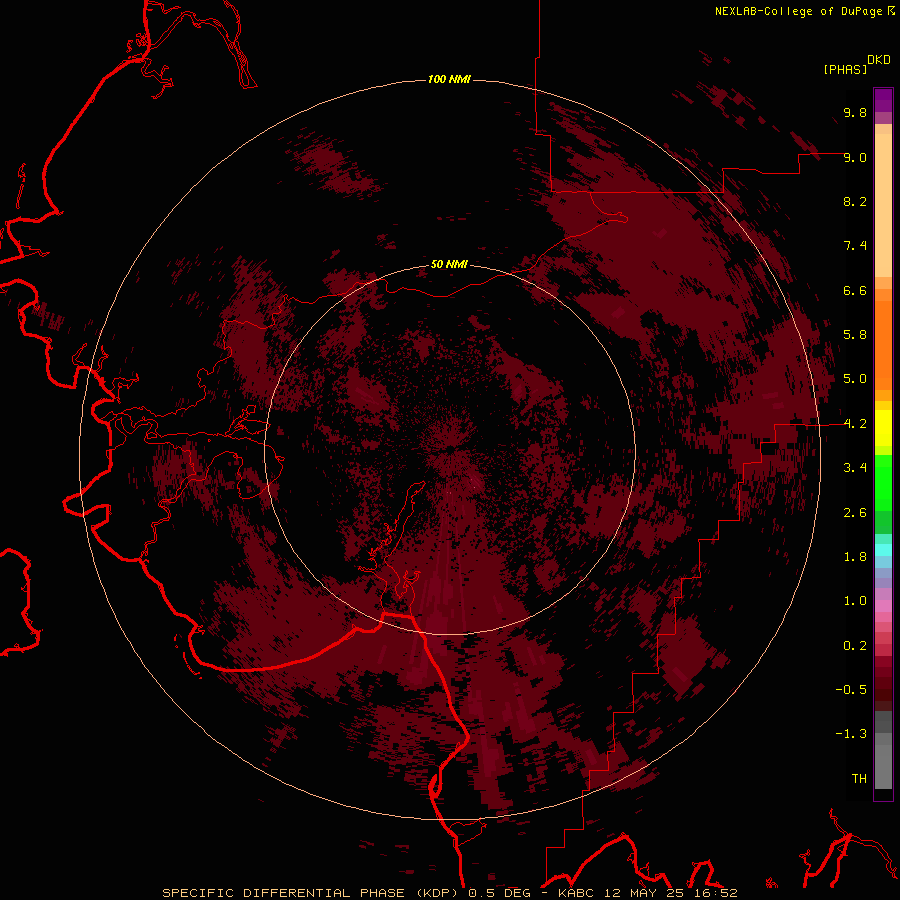Pick the cyan segment of the color scale

(x=883, y=550)
